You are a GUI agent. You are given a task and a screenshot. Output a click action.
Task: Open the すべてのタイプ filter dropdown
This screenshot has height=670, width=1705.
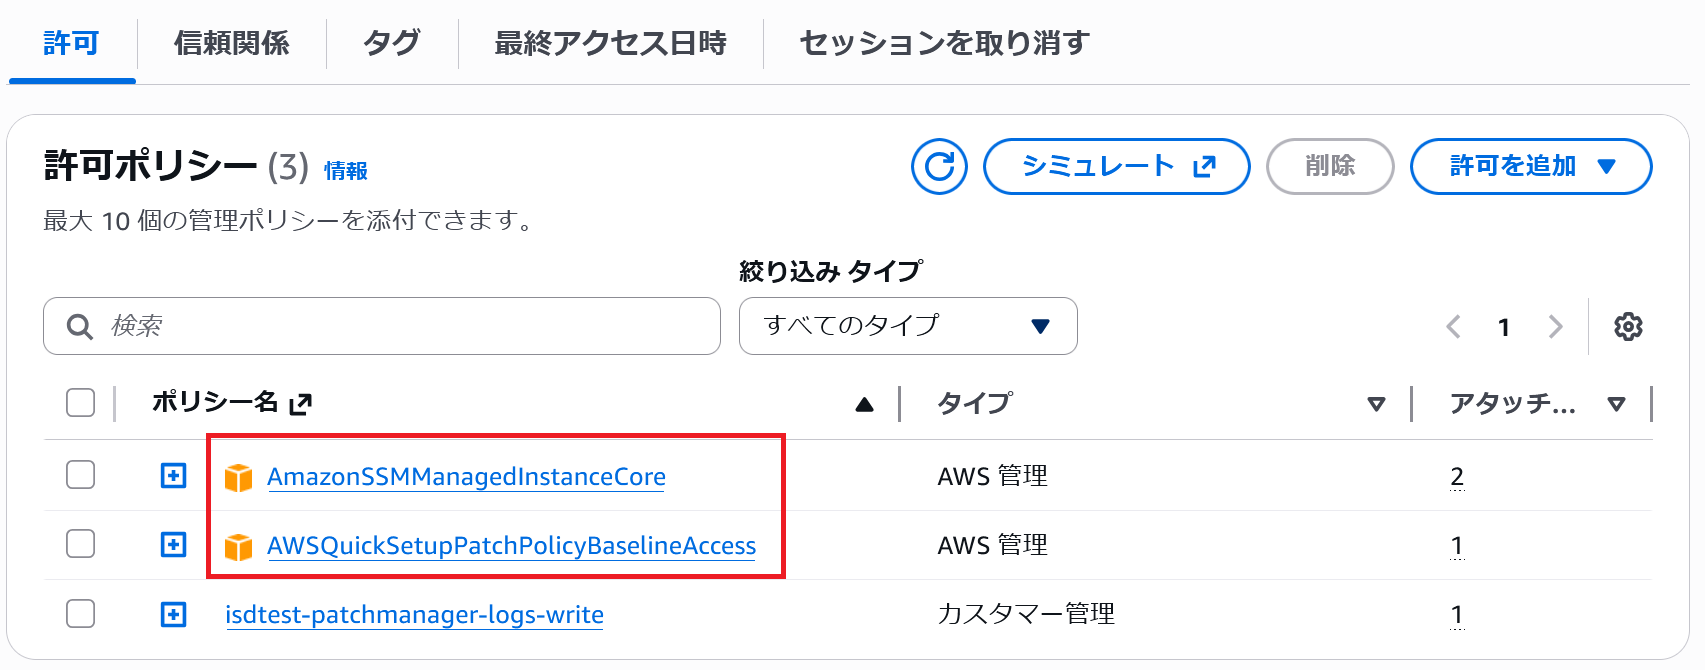pyautogui.click(x=907, y=326)
